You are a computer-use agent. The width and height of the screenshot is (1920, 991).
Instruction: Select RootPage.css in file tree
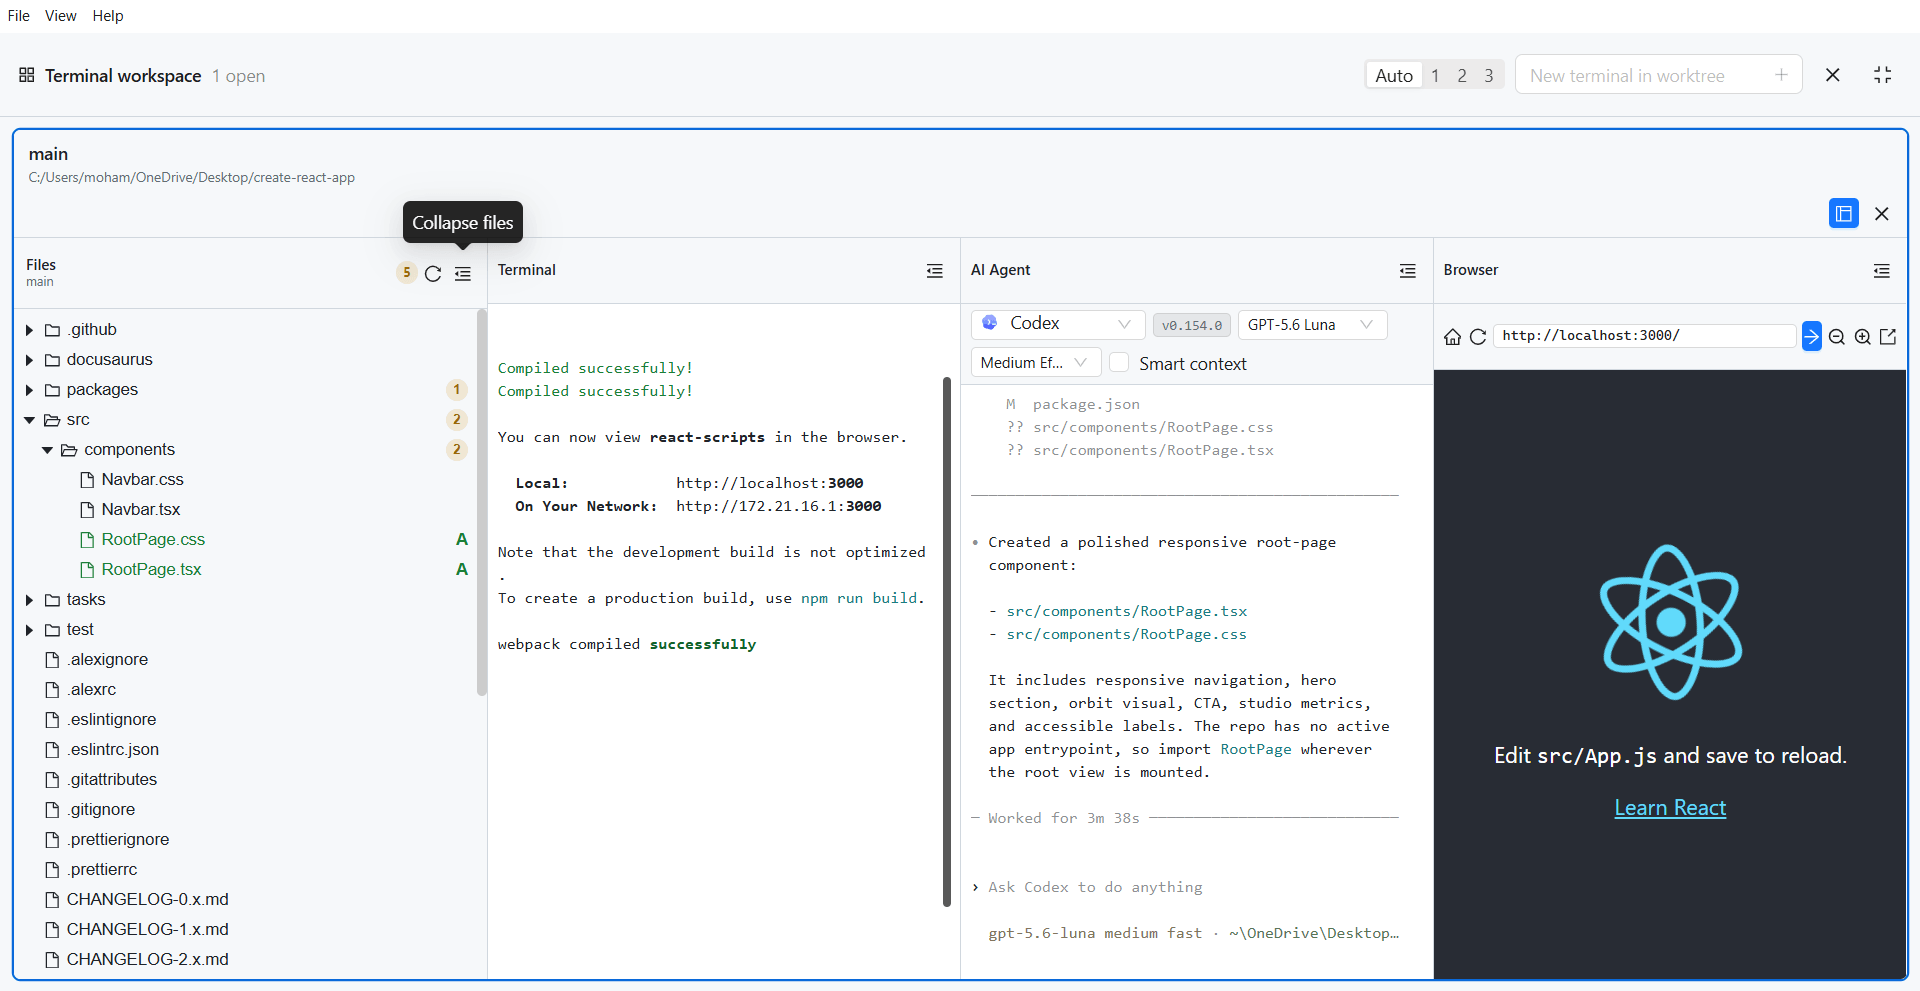(153, 540)
